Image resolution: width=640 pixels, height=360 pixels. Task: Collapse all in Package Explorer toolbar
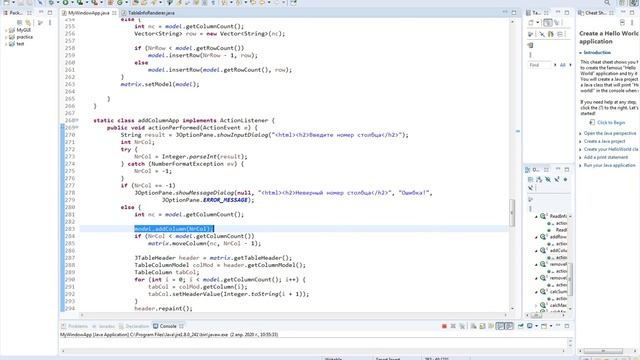[20, 22]
